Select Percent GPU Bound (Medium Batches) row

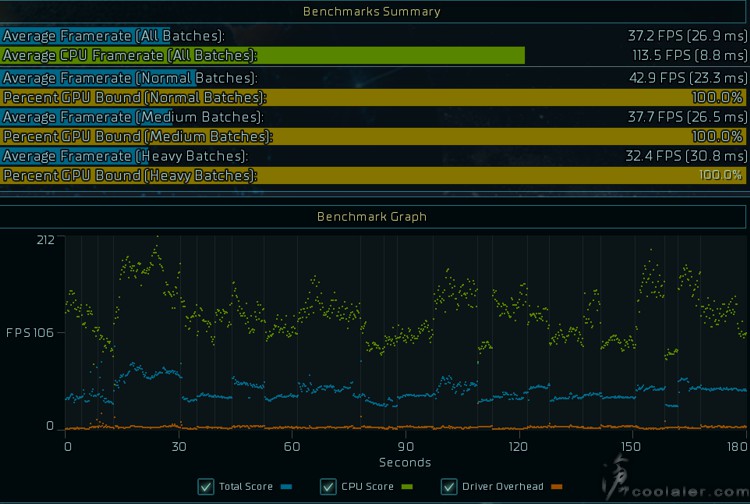373,137
